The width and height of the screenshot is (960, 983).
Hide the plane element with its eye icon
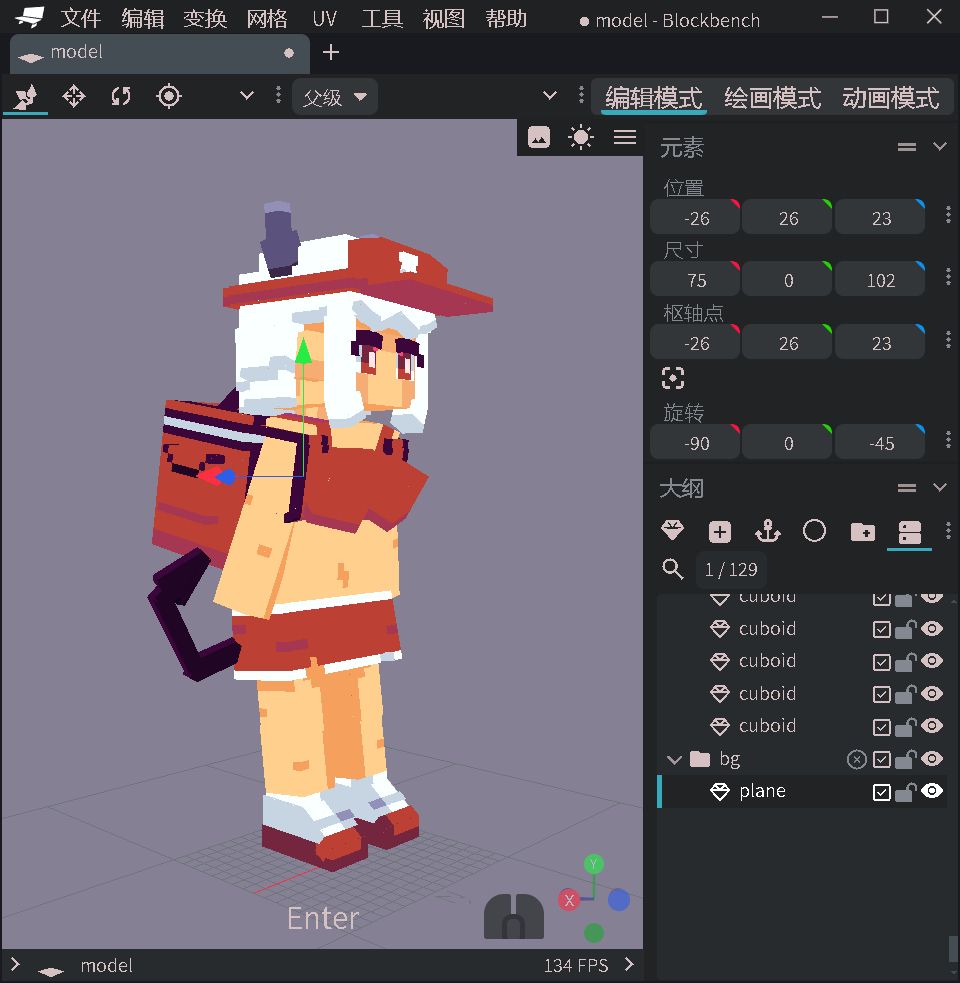click(x=932, y=791)
